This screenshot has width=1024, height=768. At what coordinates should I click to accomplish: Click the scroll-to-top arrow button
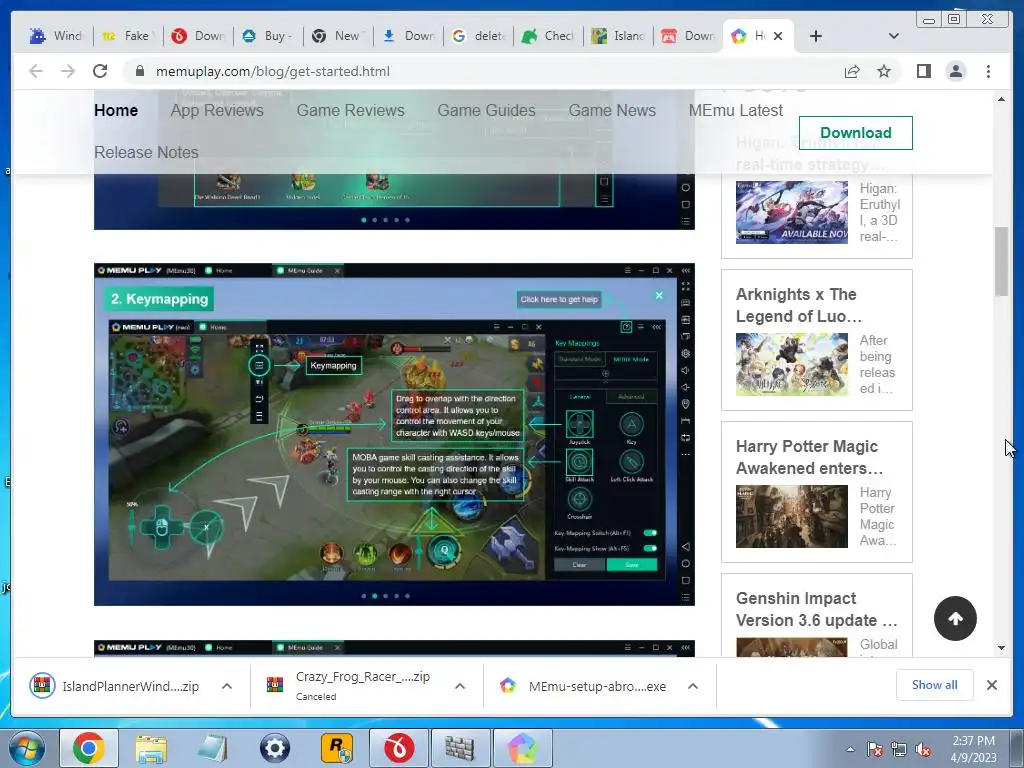coord(955,618)
